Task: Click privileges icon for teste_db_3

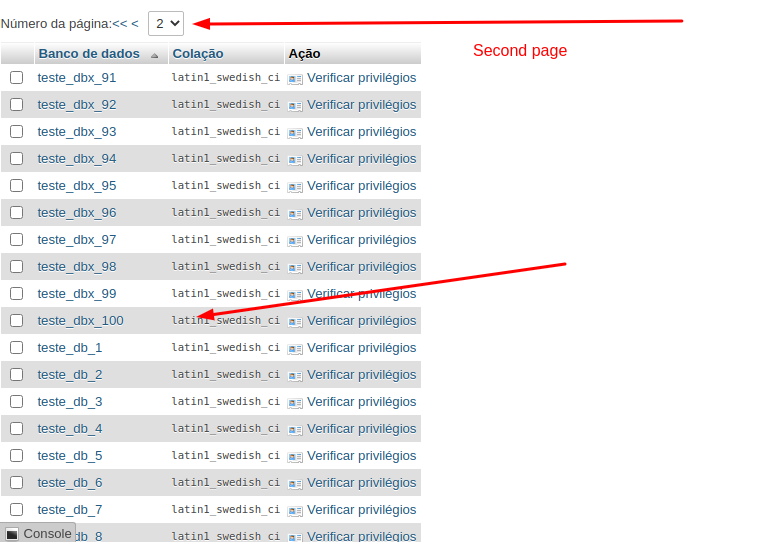Action: pos(295,403)
